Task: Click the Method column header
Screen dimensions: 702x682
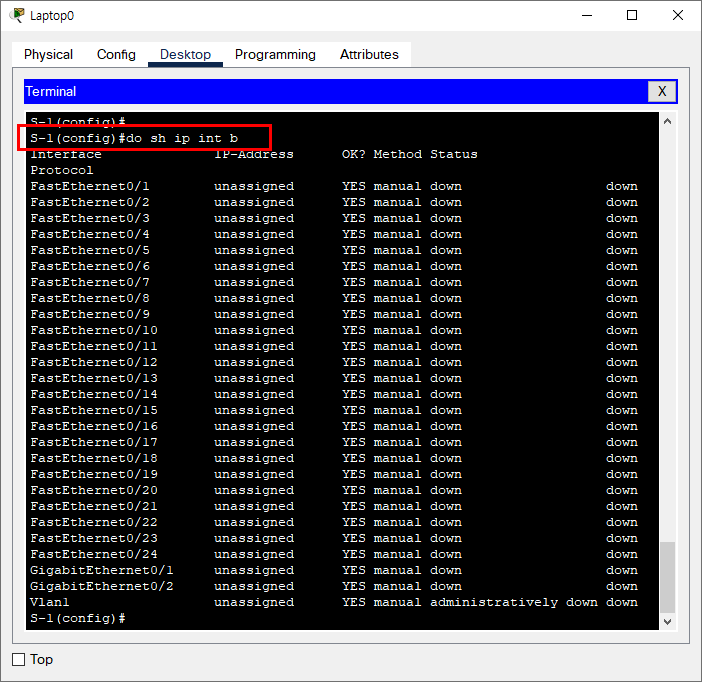Action: point(398,154)
